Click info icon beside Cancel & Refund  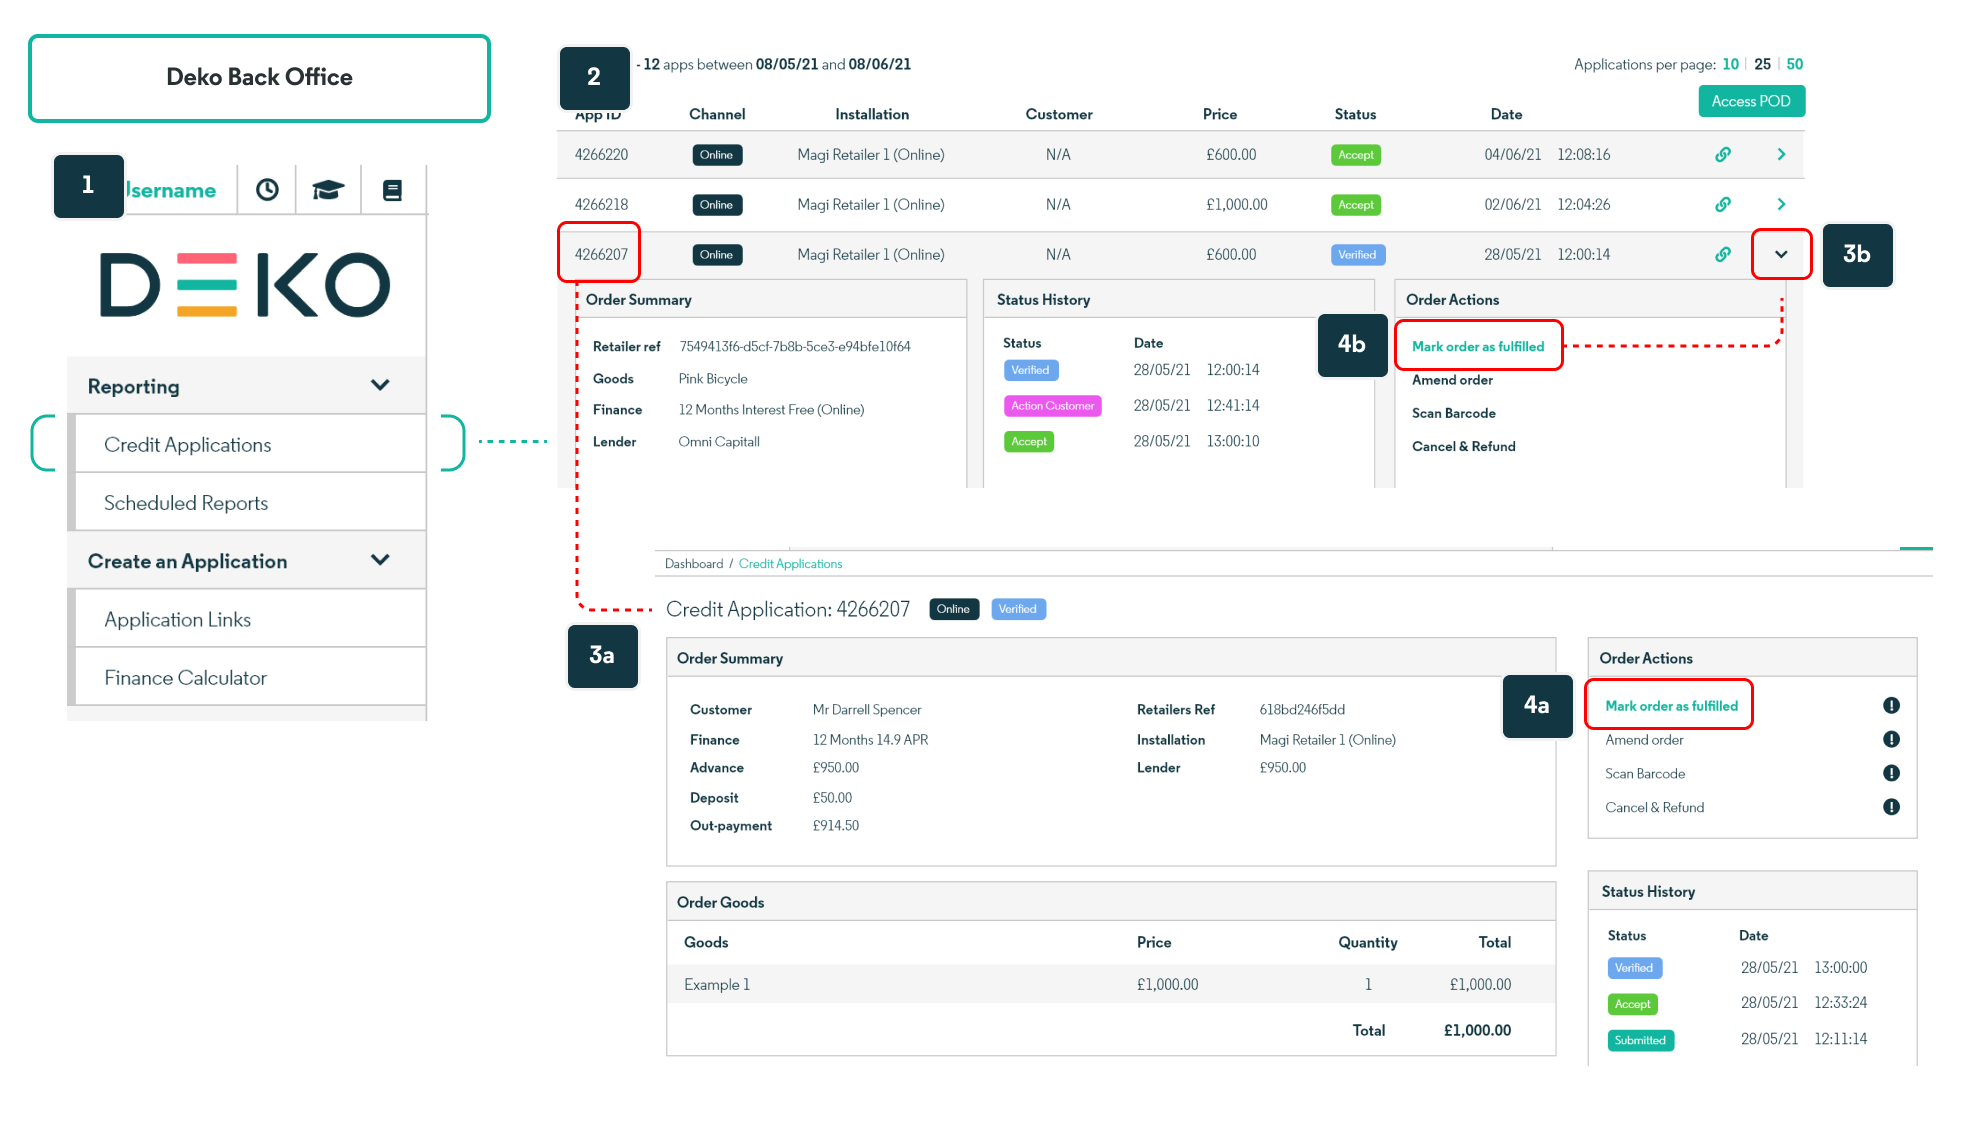[1891, 807]
